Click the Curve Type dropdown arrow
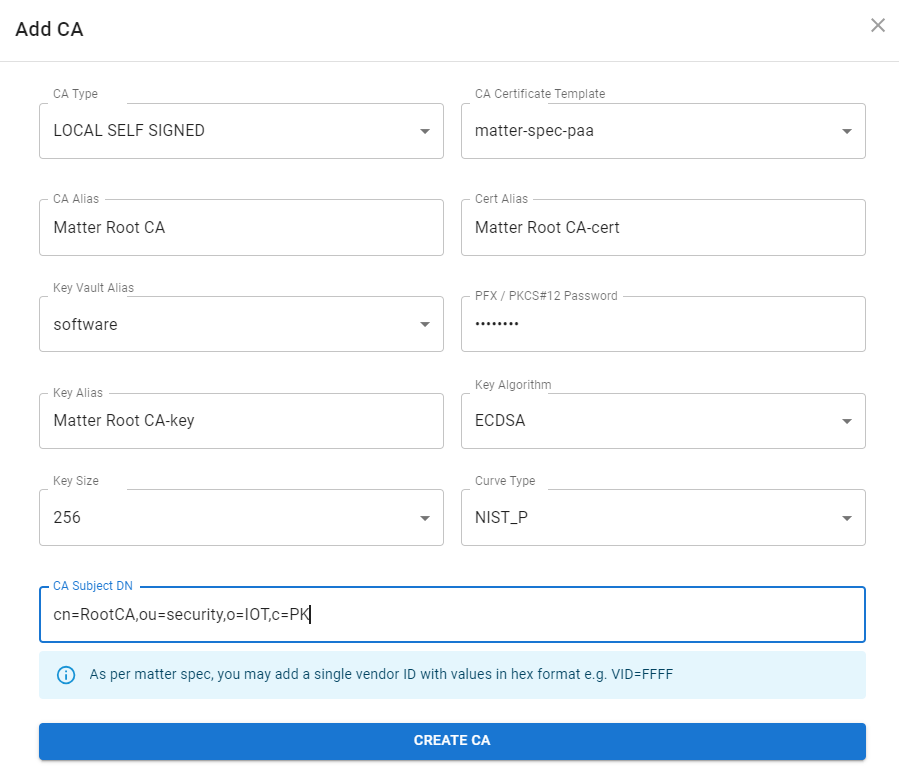The image size is (899, 771). 847,518
